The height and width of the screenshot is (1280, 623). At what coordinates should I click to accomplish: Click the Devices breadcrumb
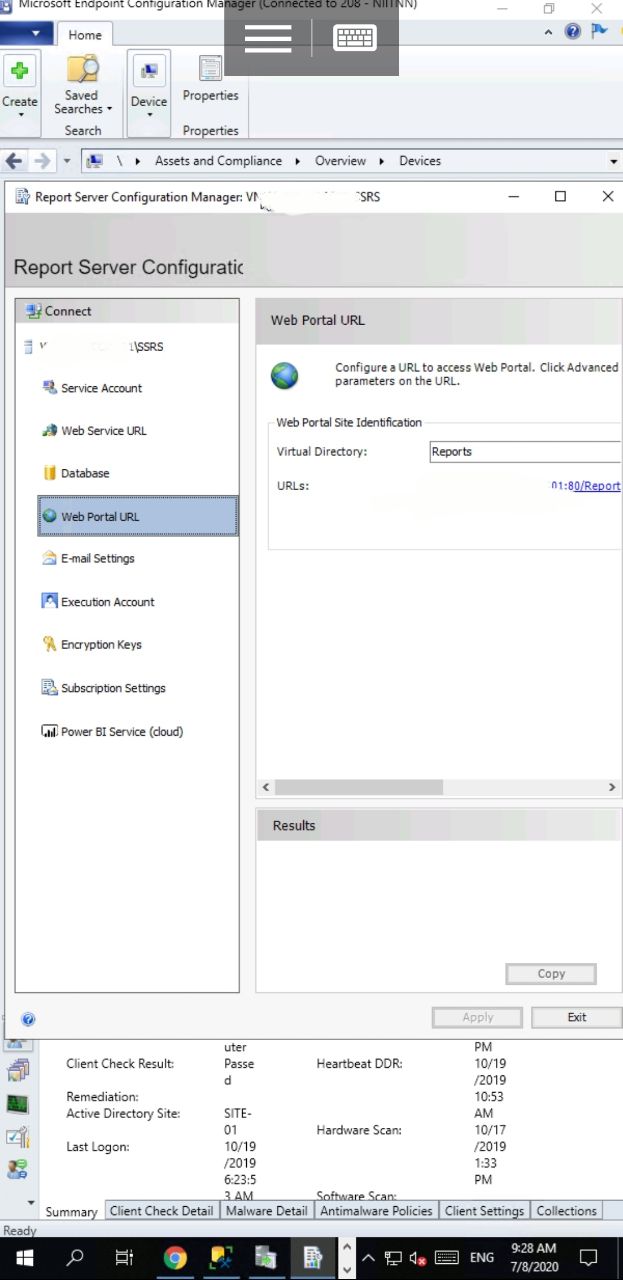(x=420, y=161)
